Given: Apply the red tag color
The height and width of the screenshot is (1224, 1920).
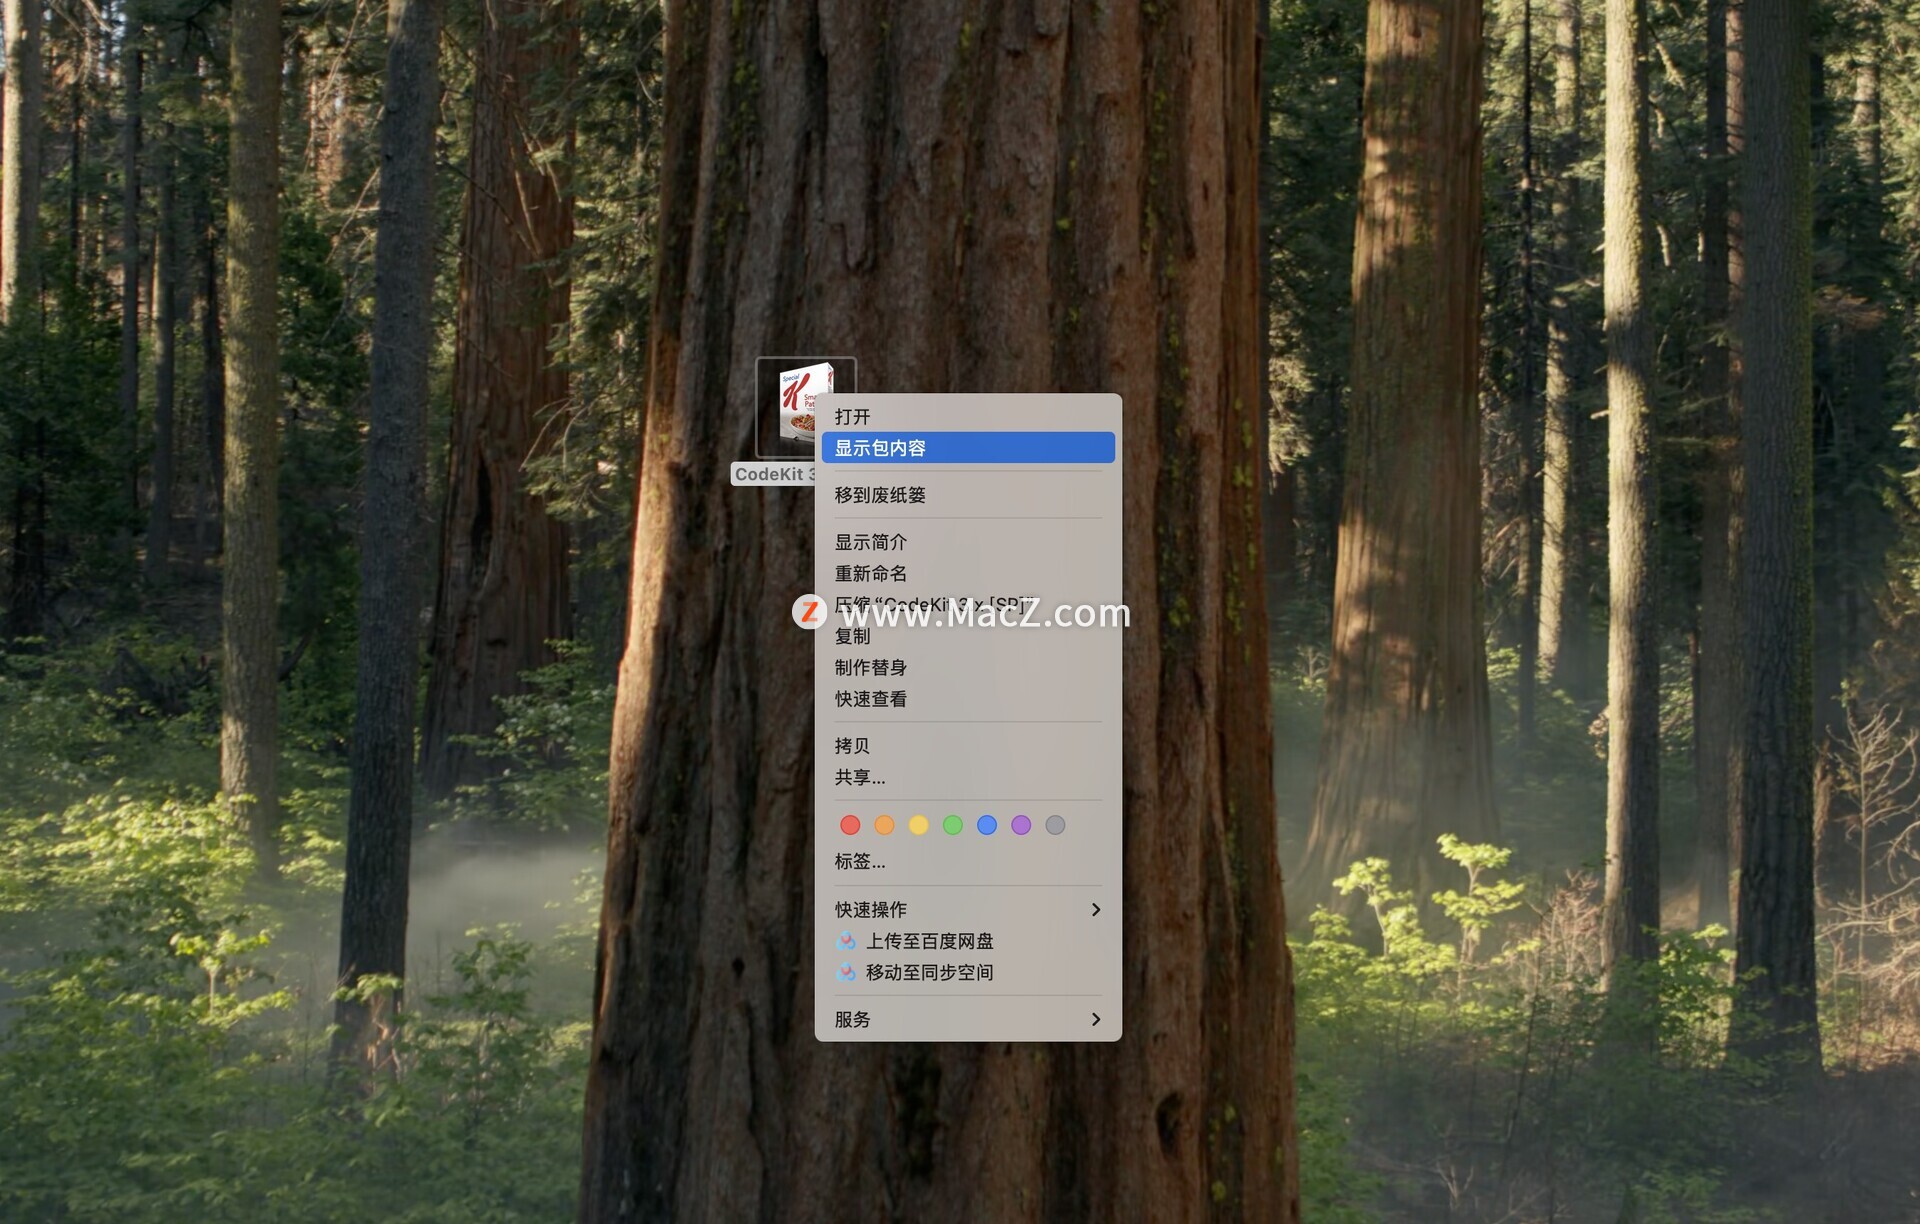Looking at the screenshot, I should point(850,825).
